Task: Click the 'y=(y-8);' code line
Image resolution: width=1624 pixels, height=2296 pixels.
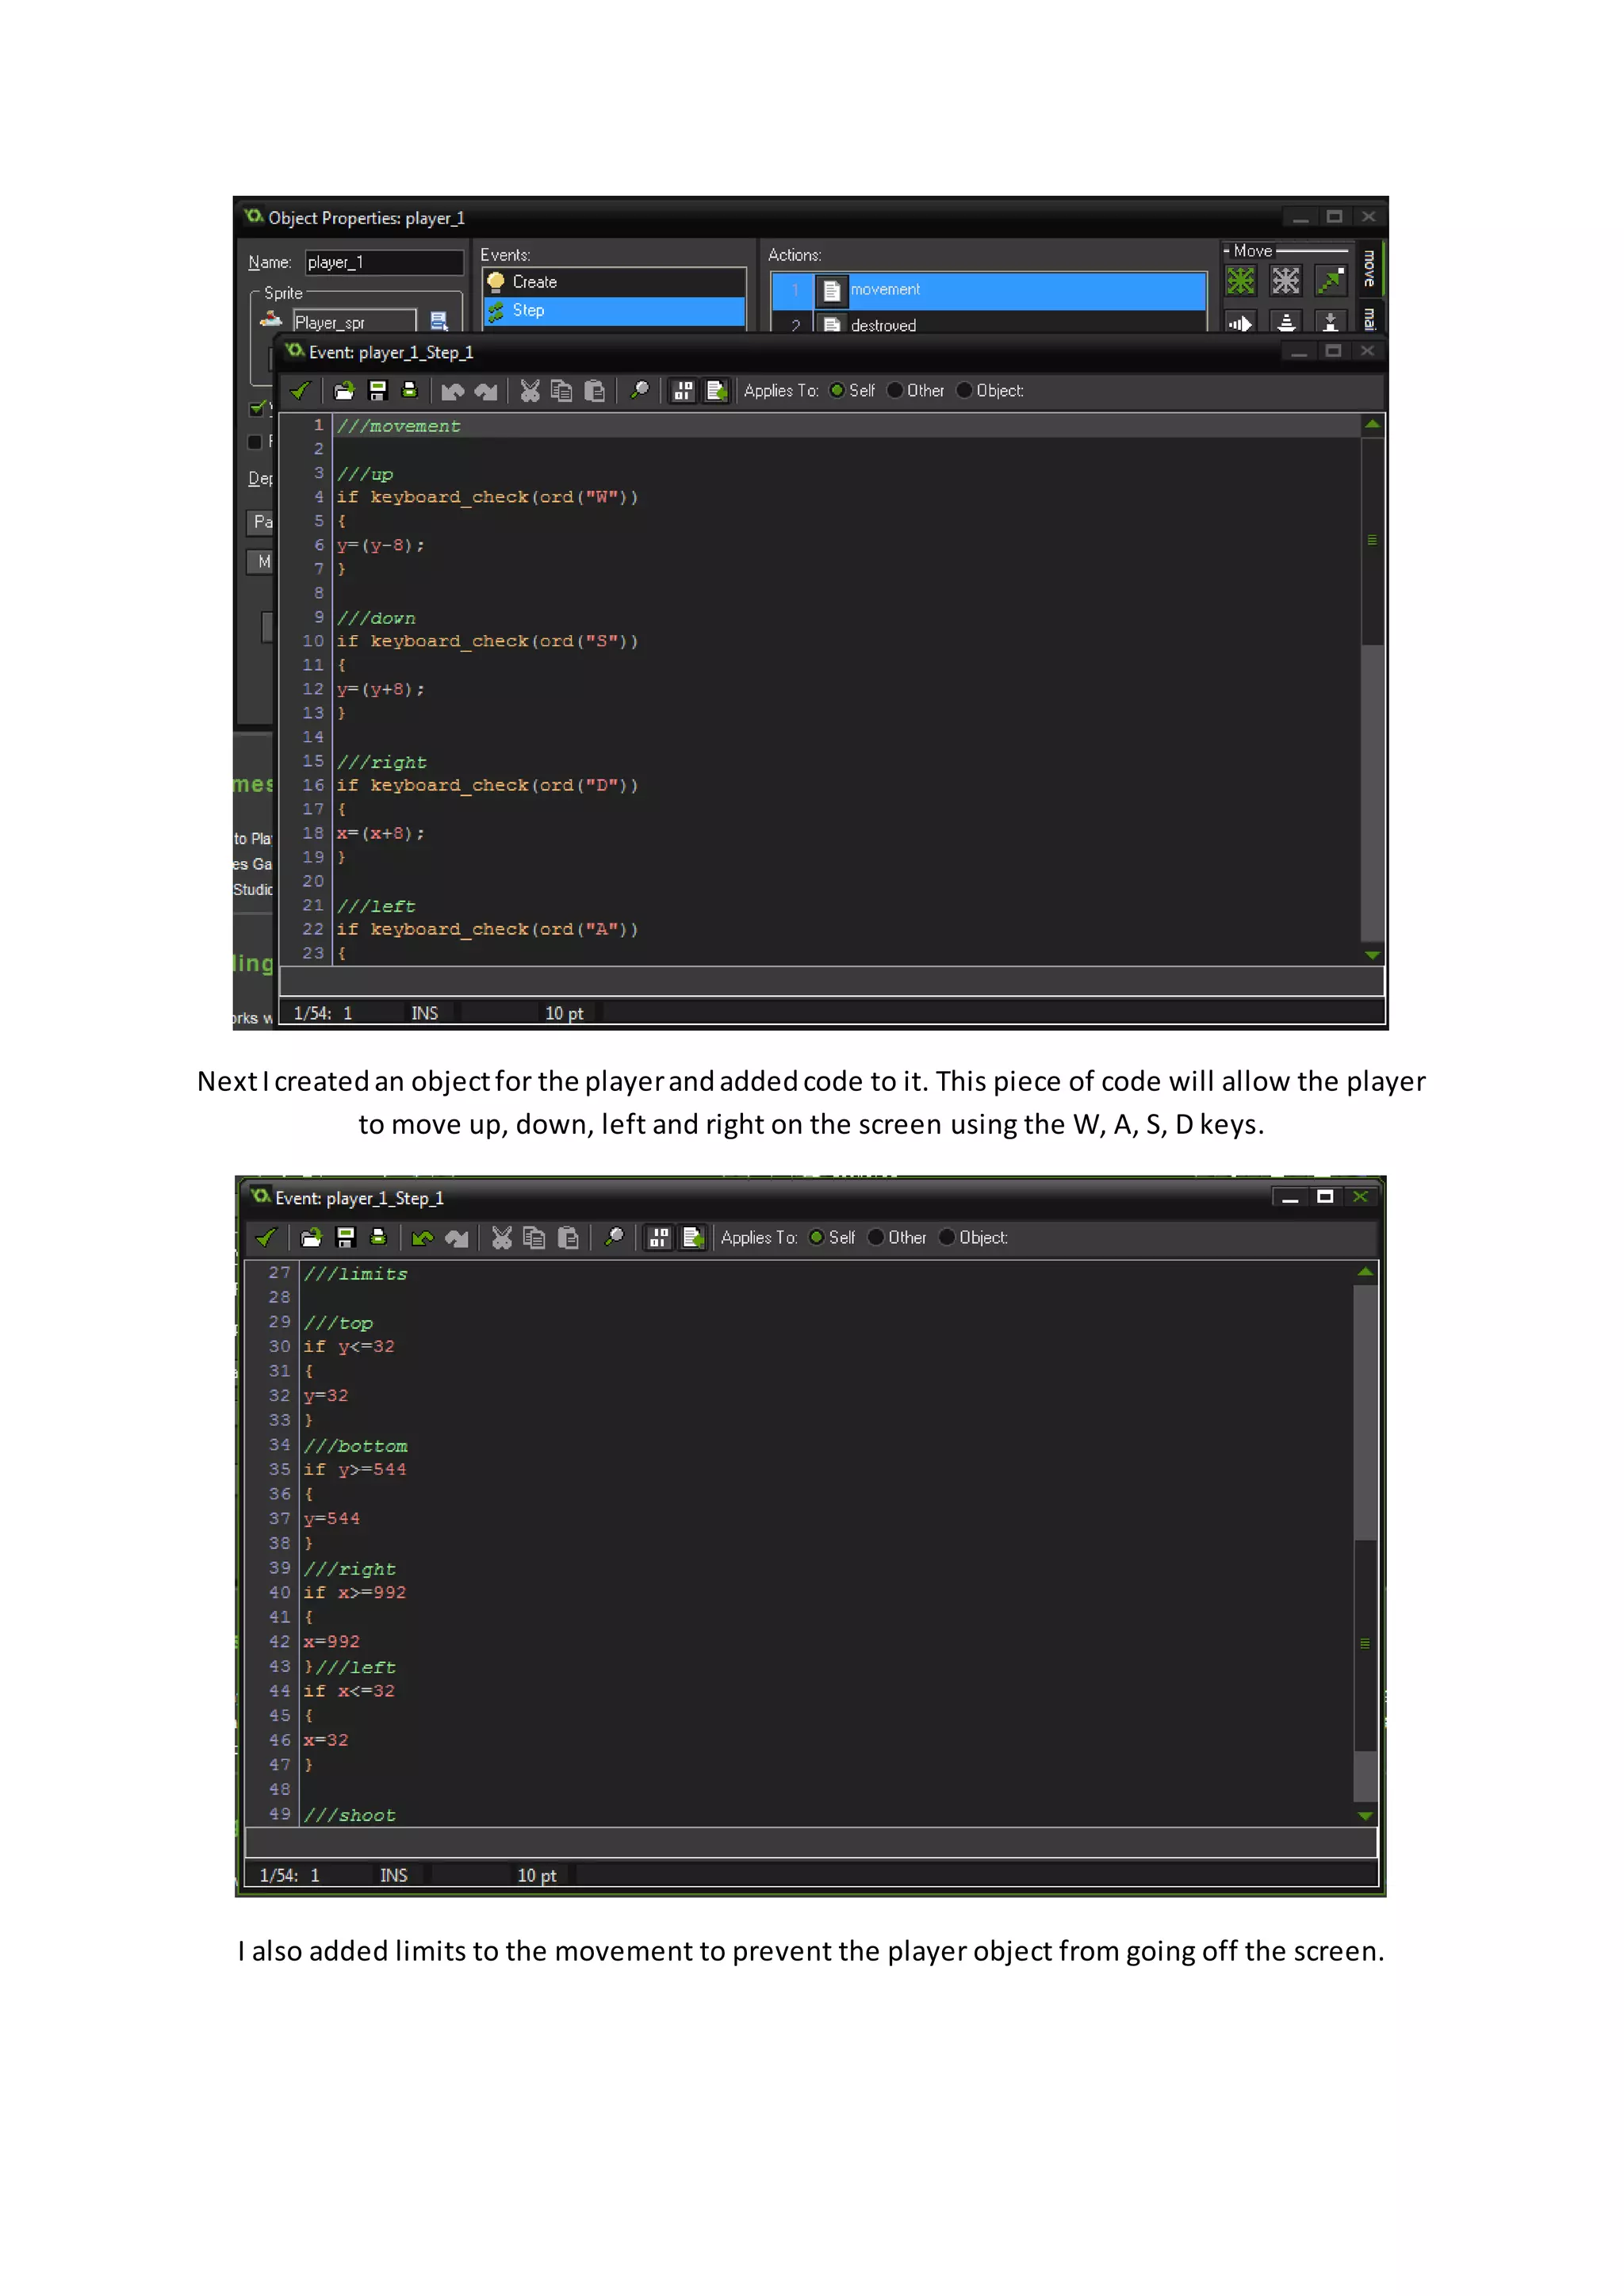Action: pyautogui.click(x=380, y=545)
